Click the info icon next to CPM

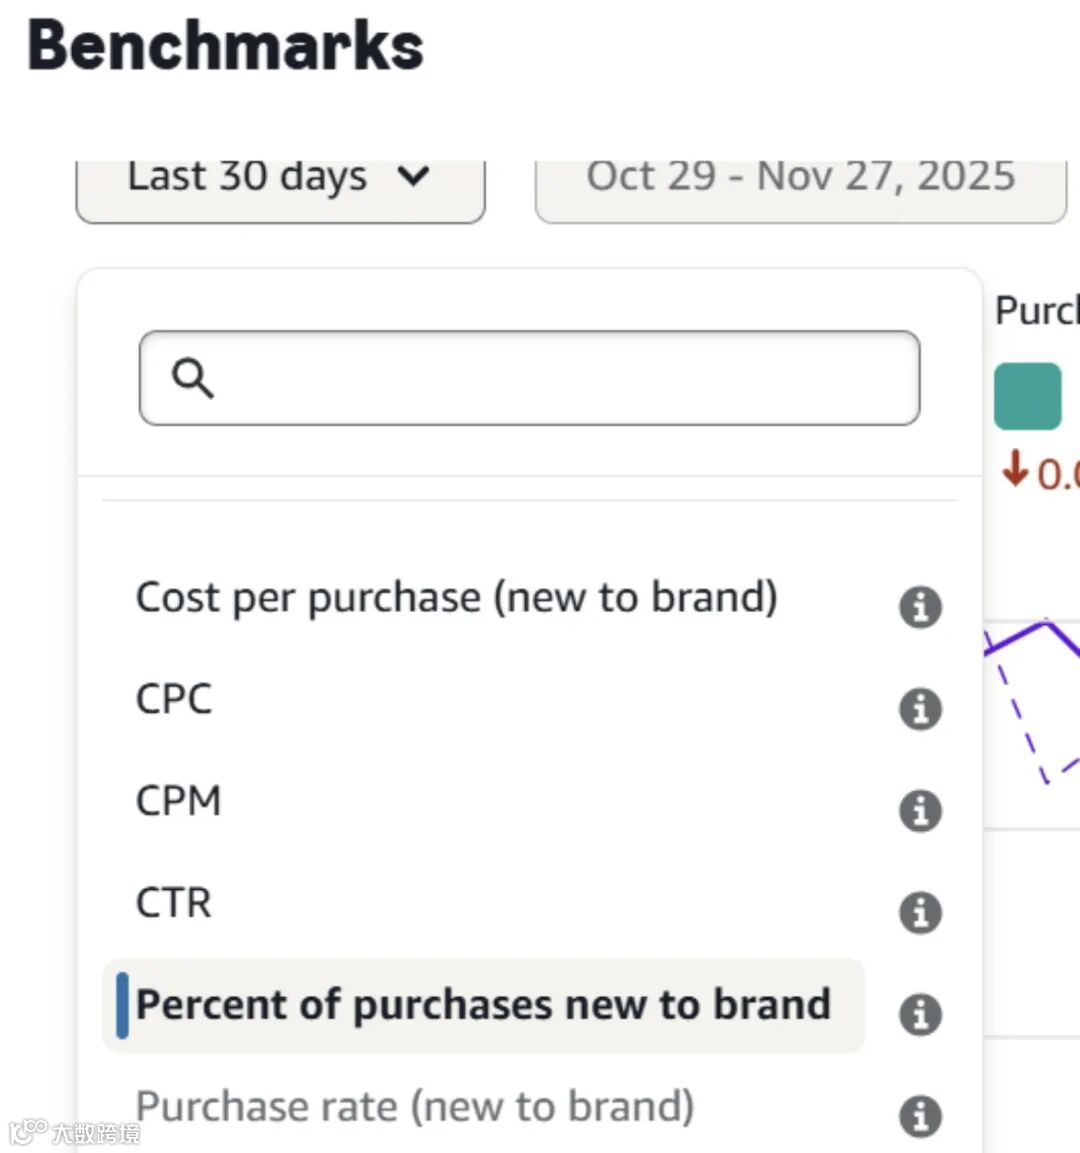920,811
